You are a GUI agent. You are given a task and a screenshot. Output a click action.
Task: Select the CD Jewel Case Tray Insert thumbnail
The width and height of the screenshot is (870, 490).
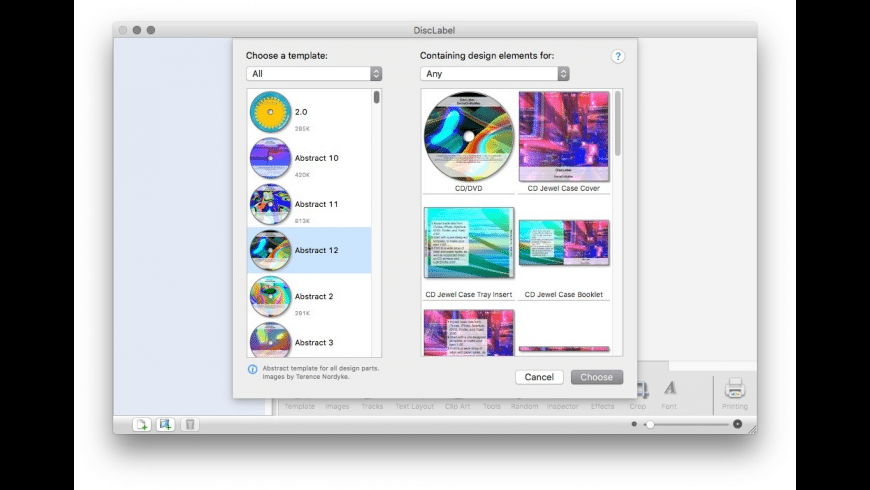469,243
